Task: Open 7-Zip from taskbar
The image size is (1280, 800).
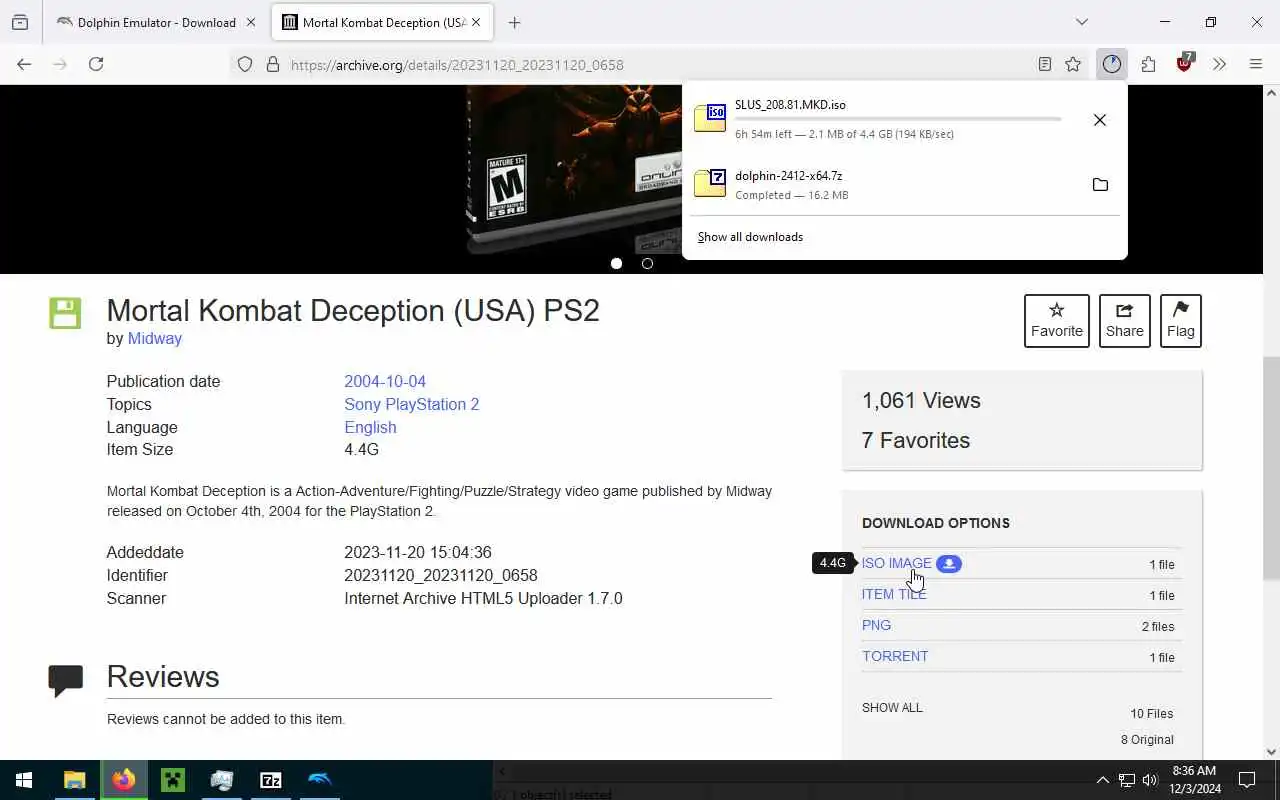Action: [271, 780]
